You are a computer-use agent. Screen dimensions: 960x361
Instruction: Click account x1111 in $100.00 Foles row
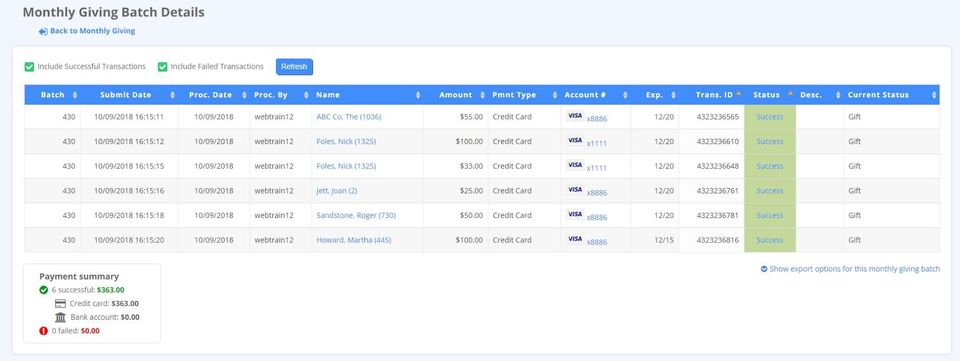click(597, 144)
